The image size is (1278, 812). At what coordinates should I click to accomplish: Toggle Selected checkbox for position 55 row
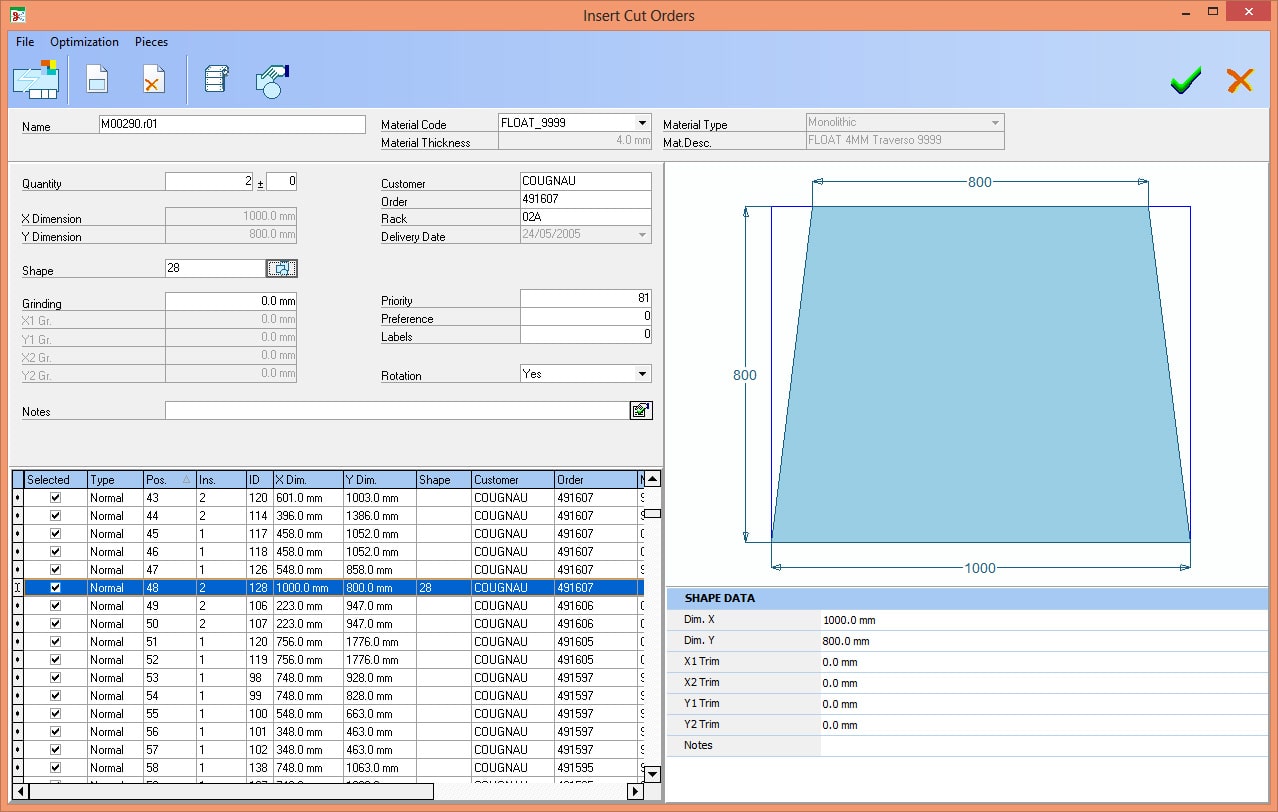click(56, 714)
